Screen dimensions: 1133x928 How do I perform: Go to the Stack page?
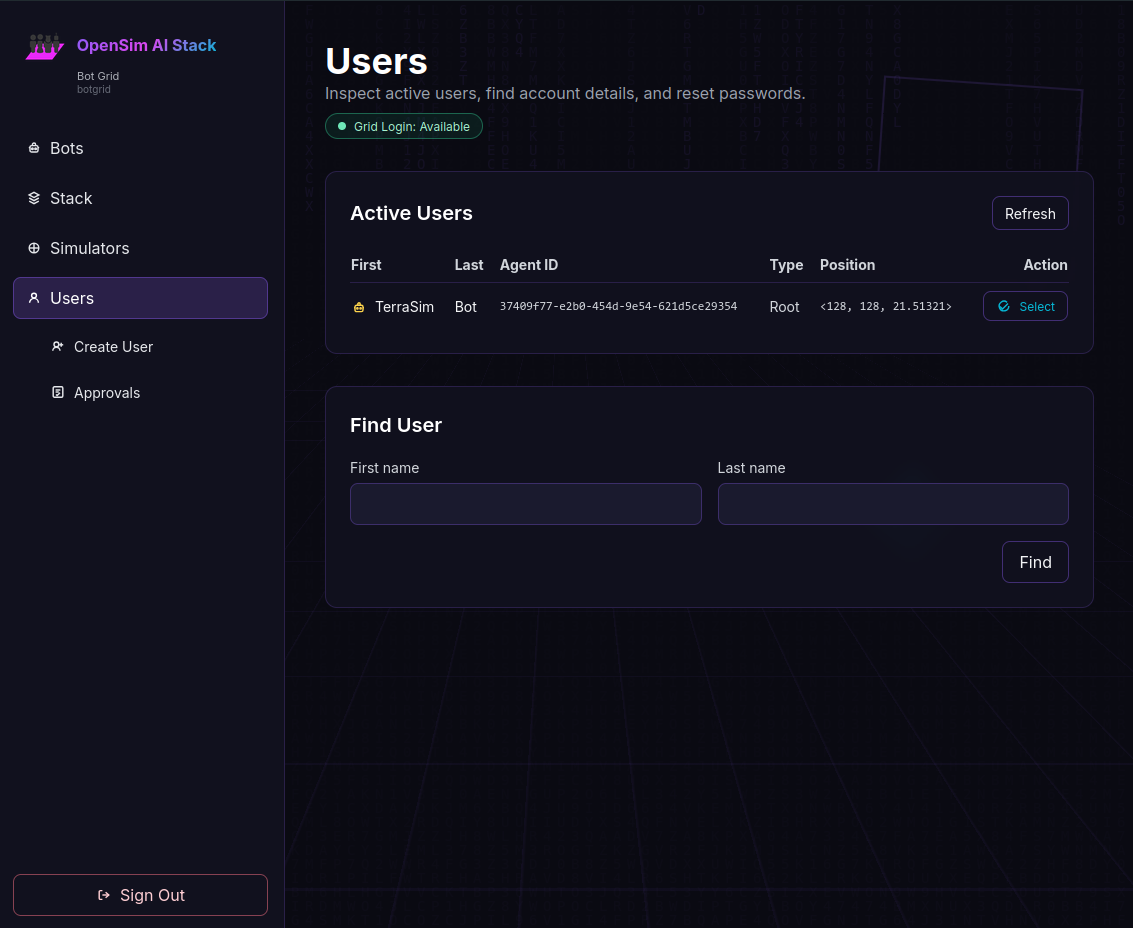click(x=140, y=198)
